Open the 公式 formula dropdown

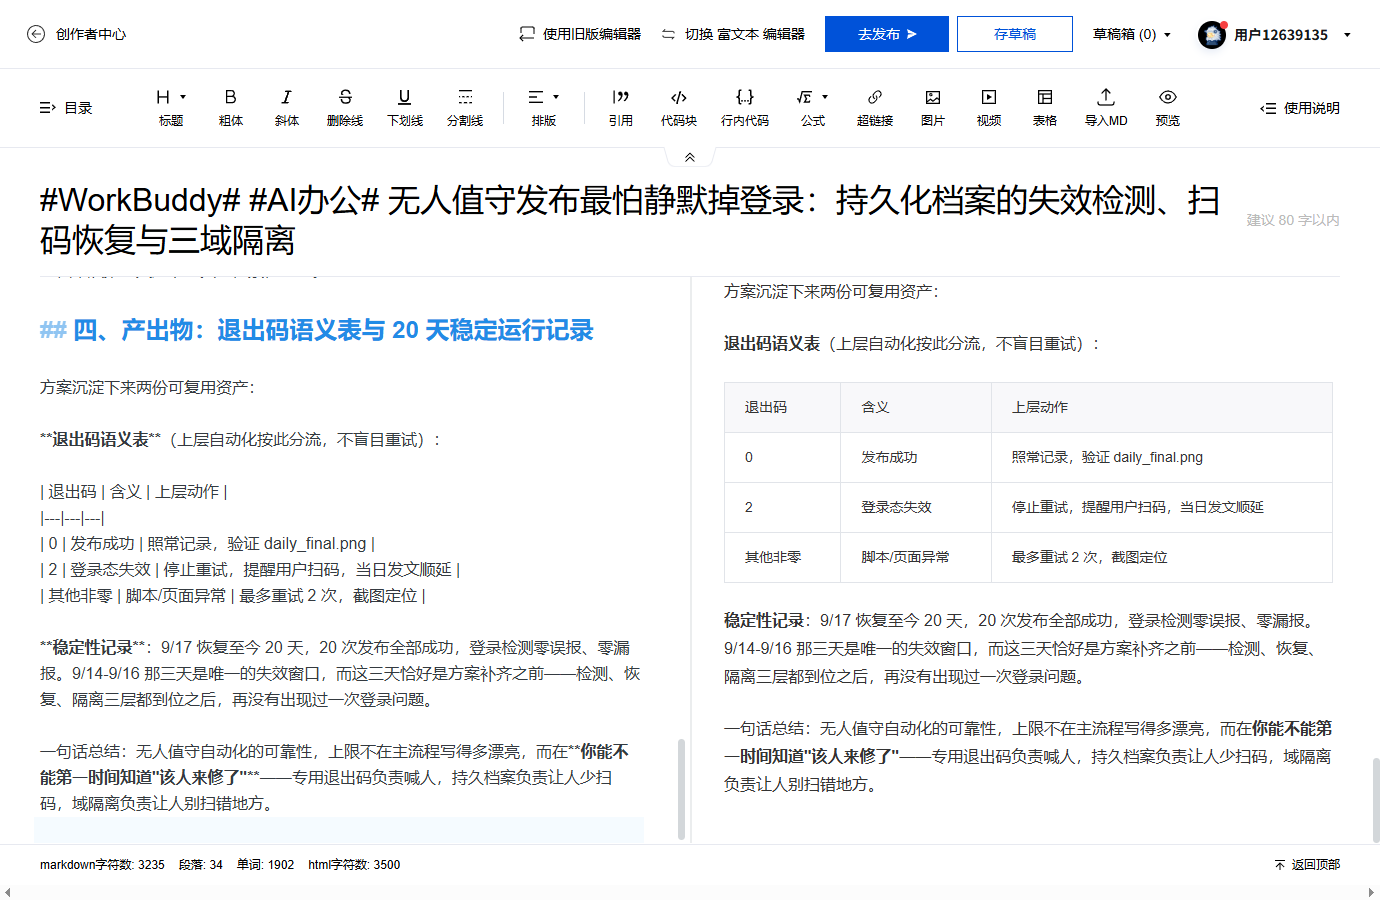(x=813, y=107)
